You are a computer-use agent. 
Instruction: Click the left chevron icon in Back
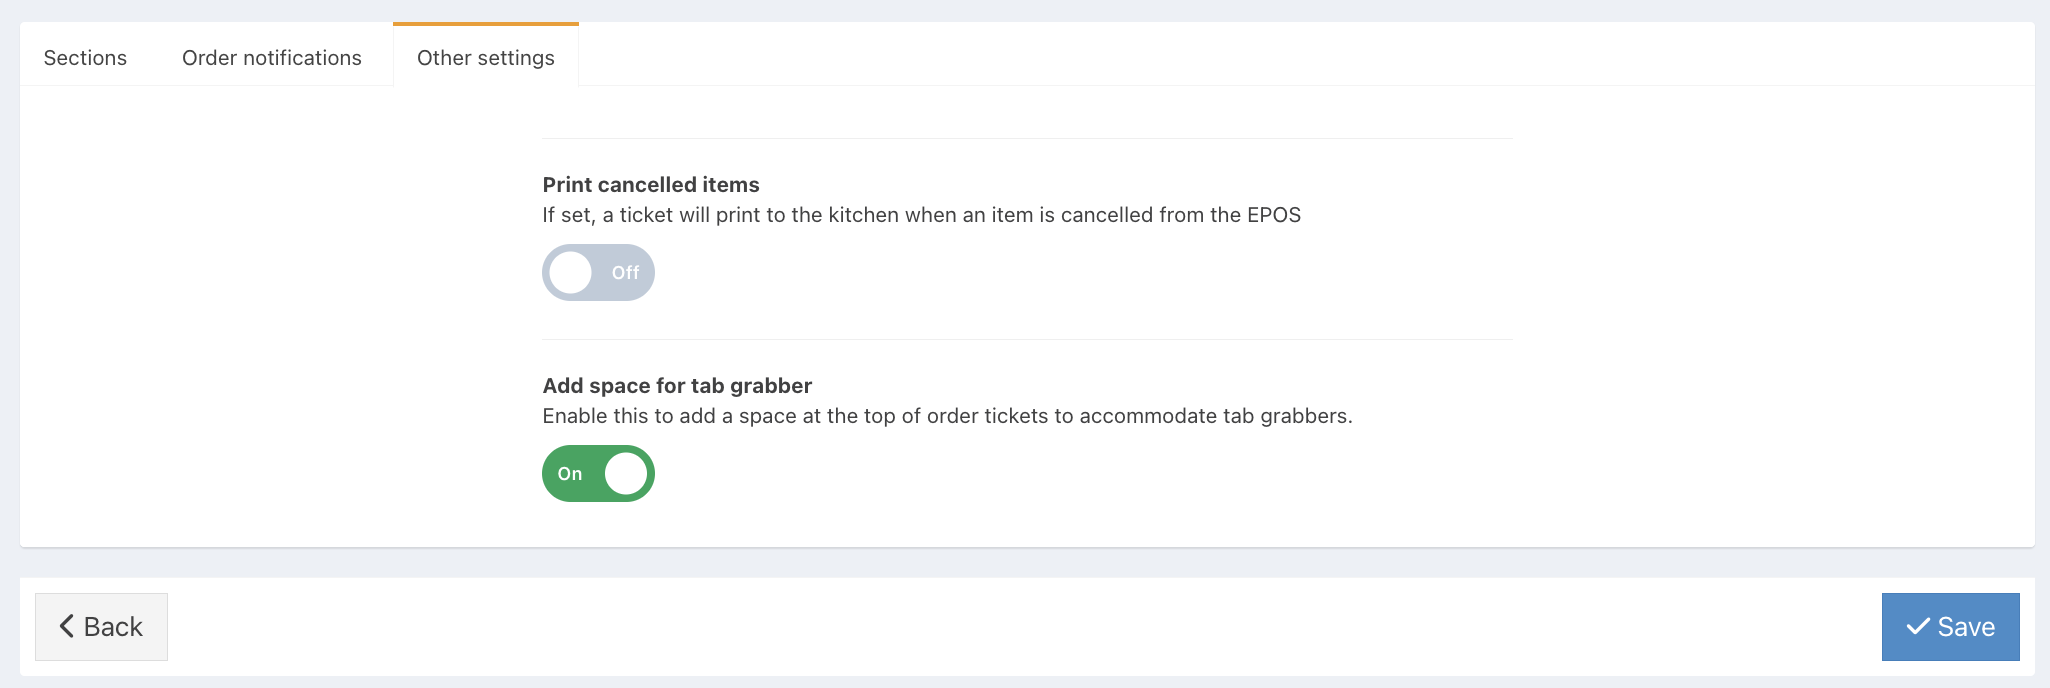pyautogui.click(x=67, y=627)
